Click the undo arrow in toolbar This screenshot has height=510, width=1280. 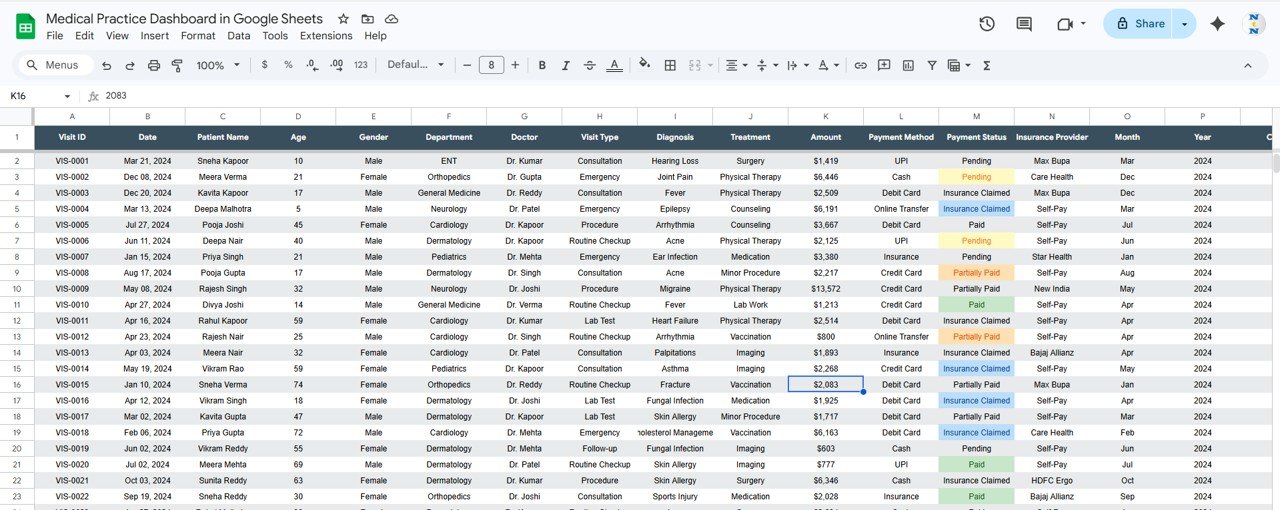click(107, 65)
